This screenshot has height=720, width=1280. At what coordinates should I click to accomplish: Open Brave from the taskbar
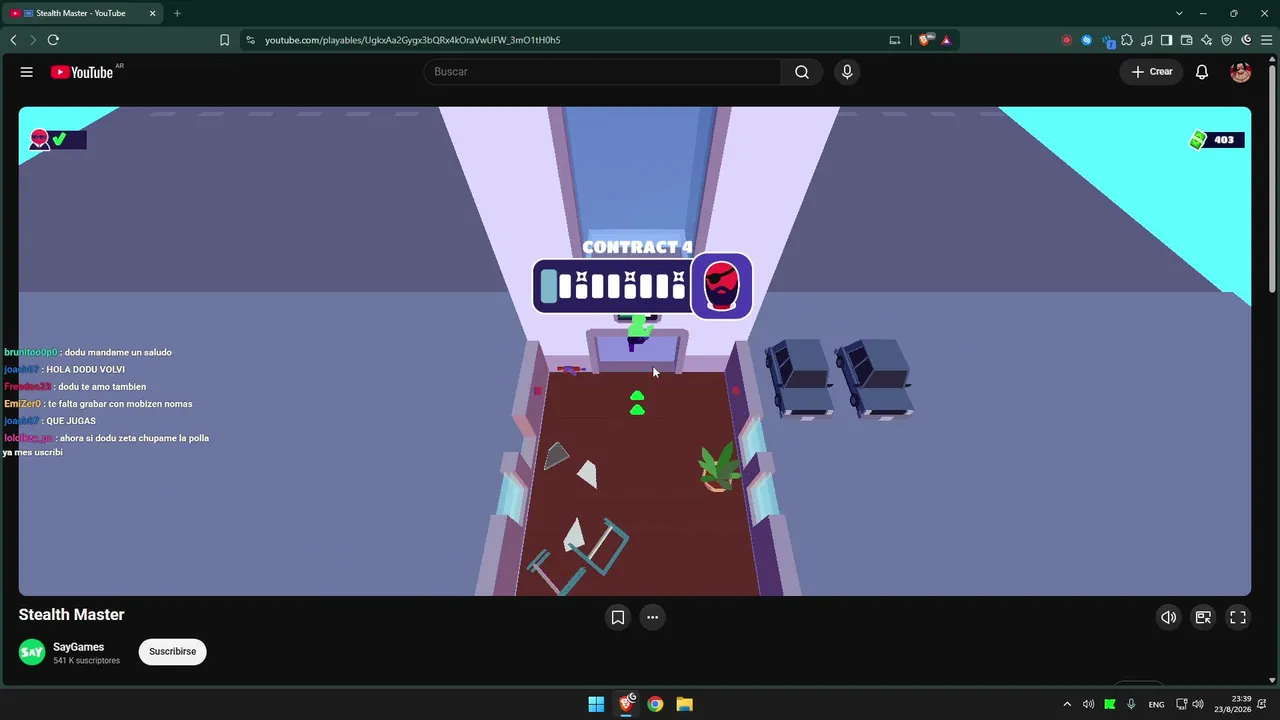627,704
